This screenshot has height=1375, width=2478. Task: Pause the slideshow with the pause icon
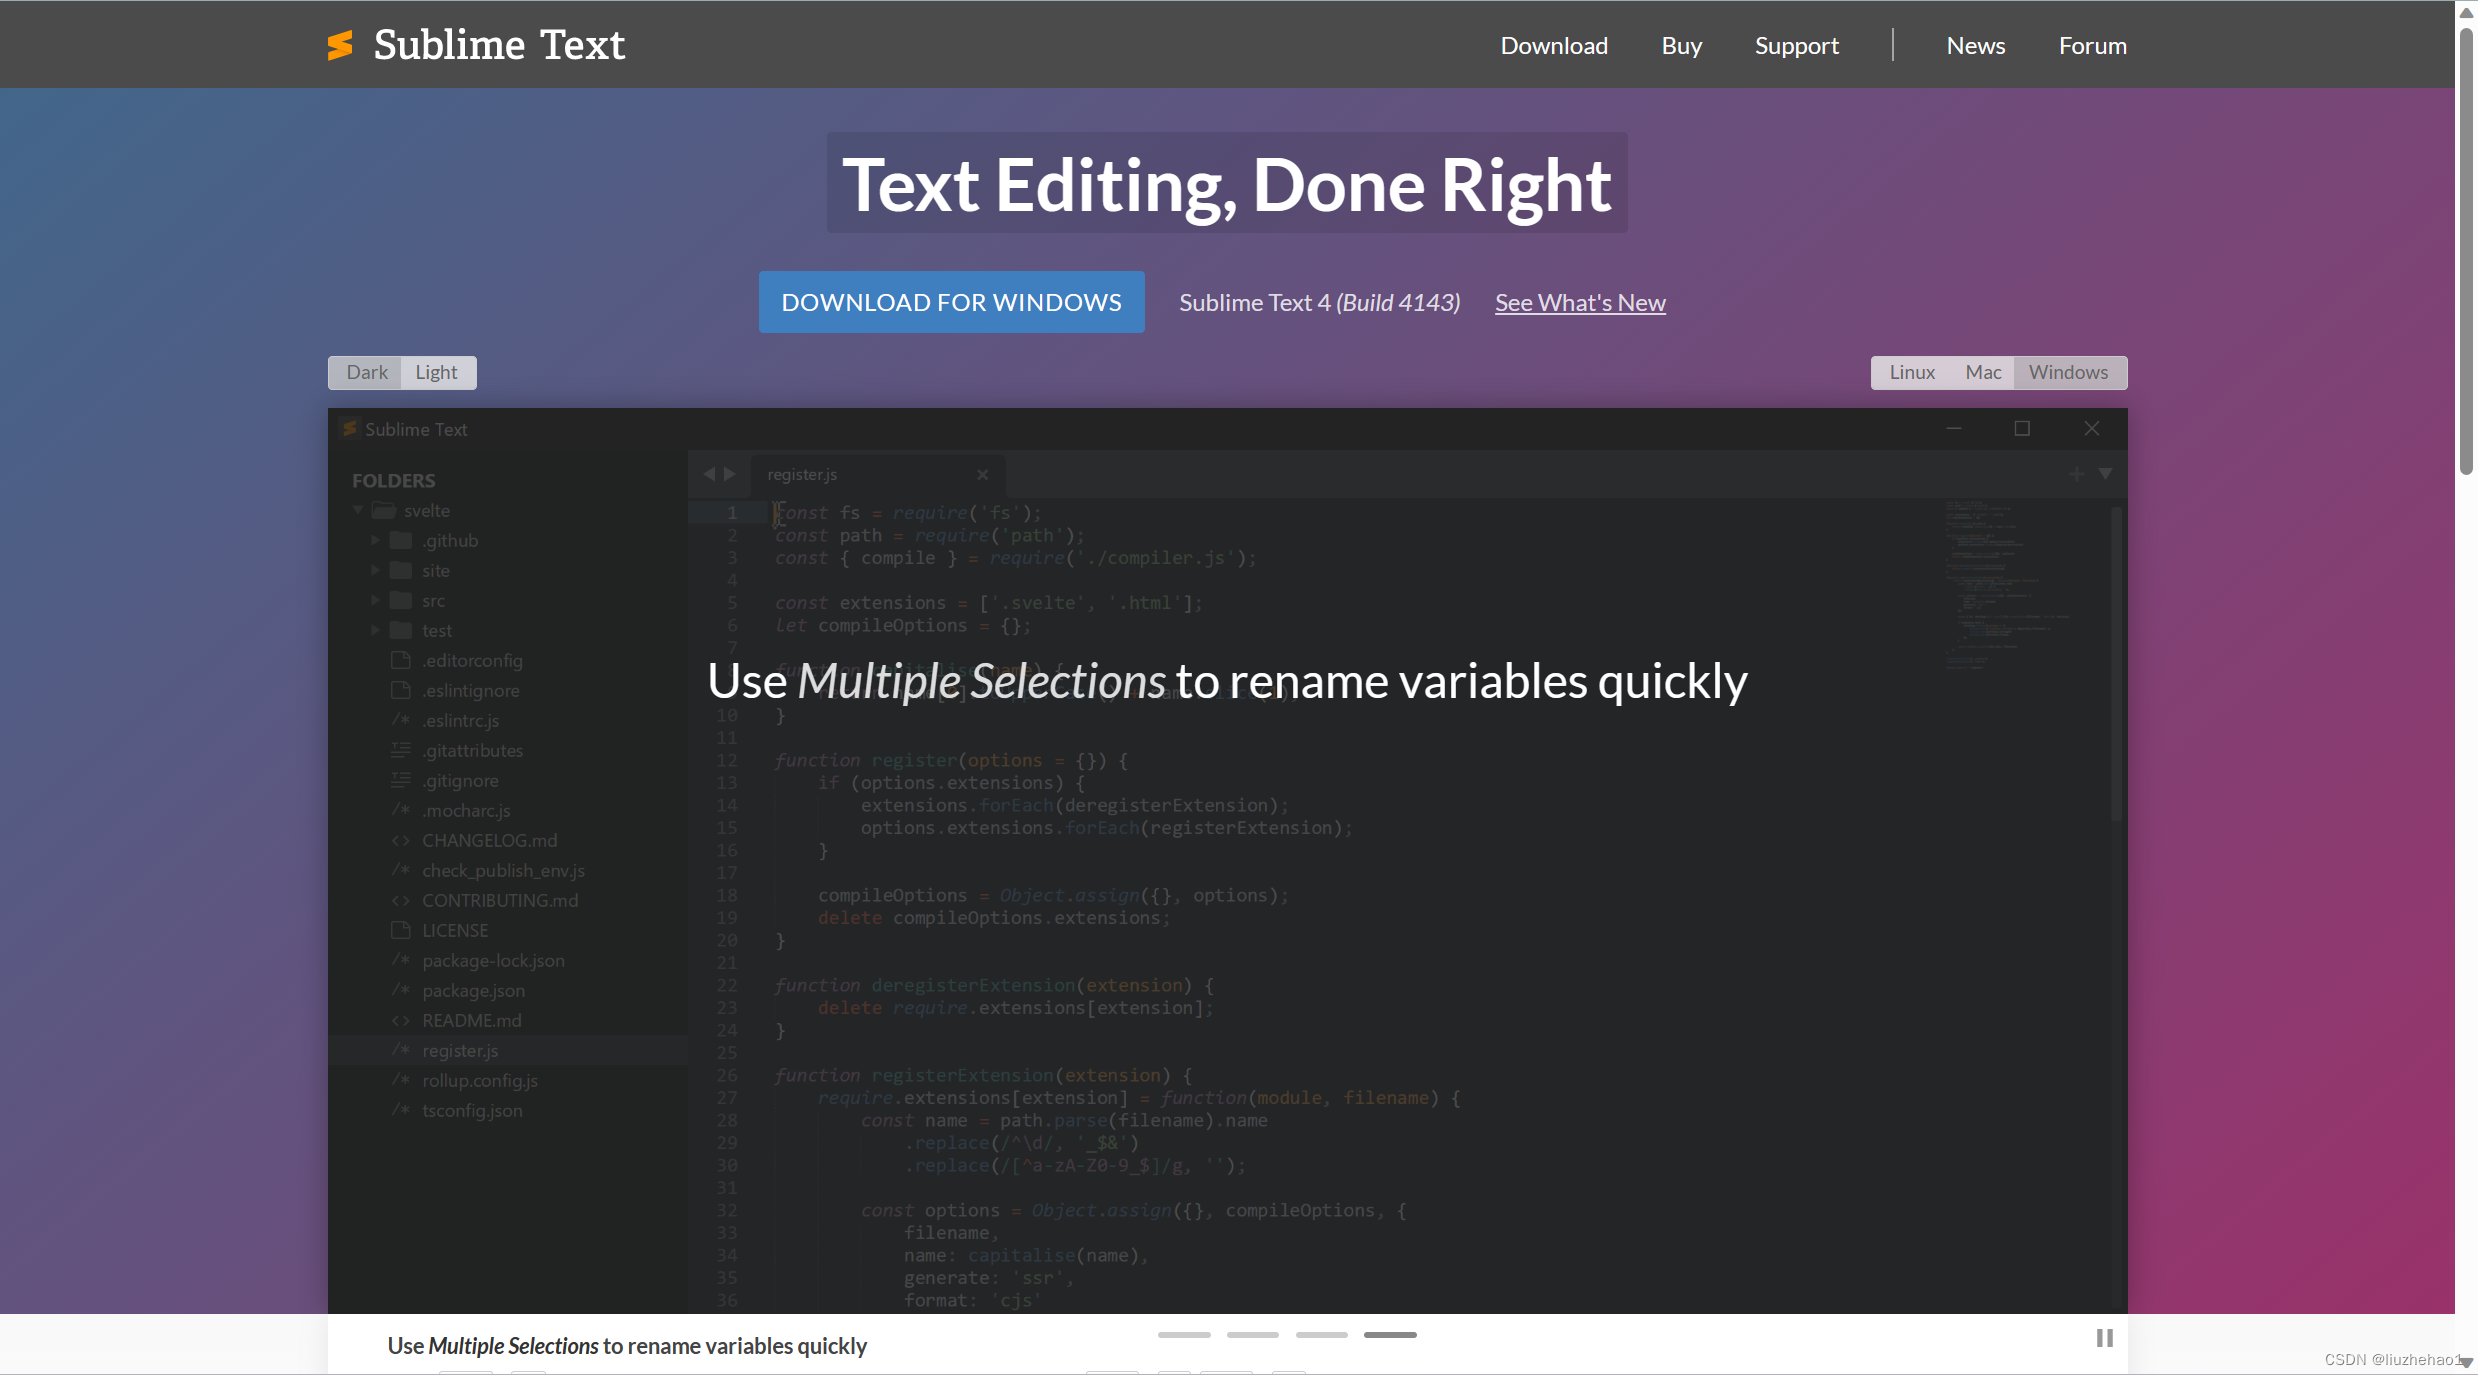coord(2104,1338)
